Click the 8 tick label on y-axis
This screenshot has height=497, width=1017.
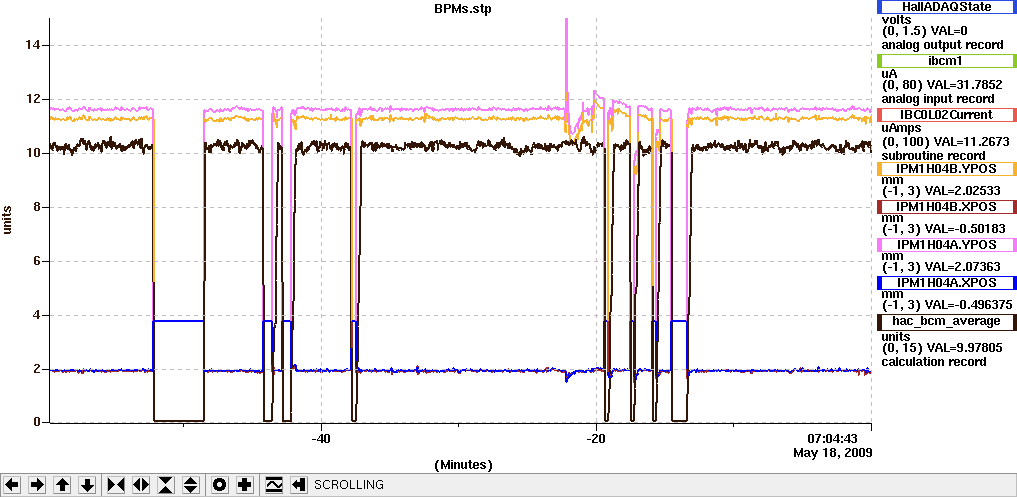(x=36, y=207)
